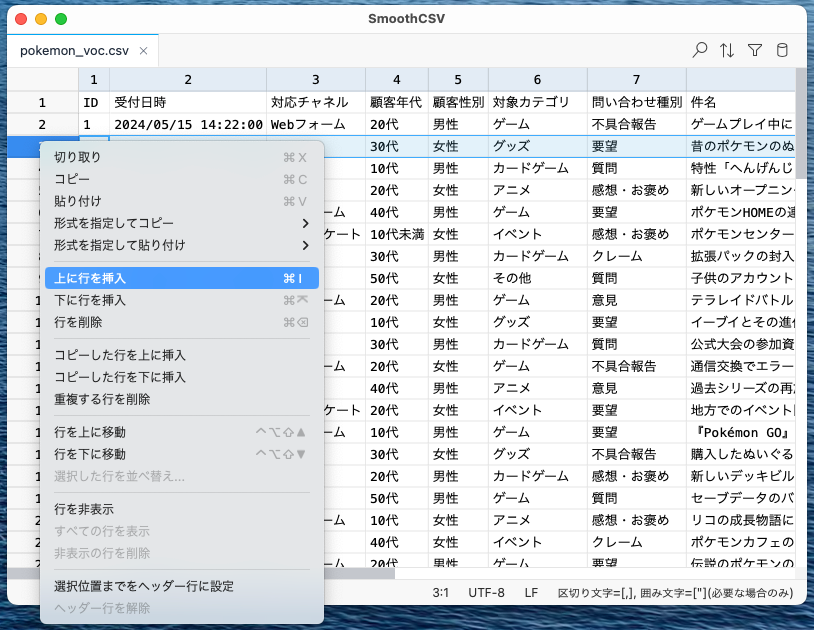
Task: Open the sort arrows tool
Action: (727, 50)
